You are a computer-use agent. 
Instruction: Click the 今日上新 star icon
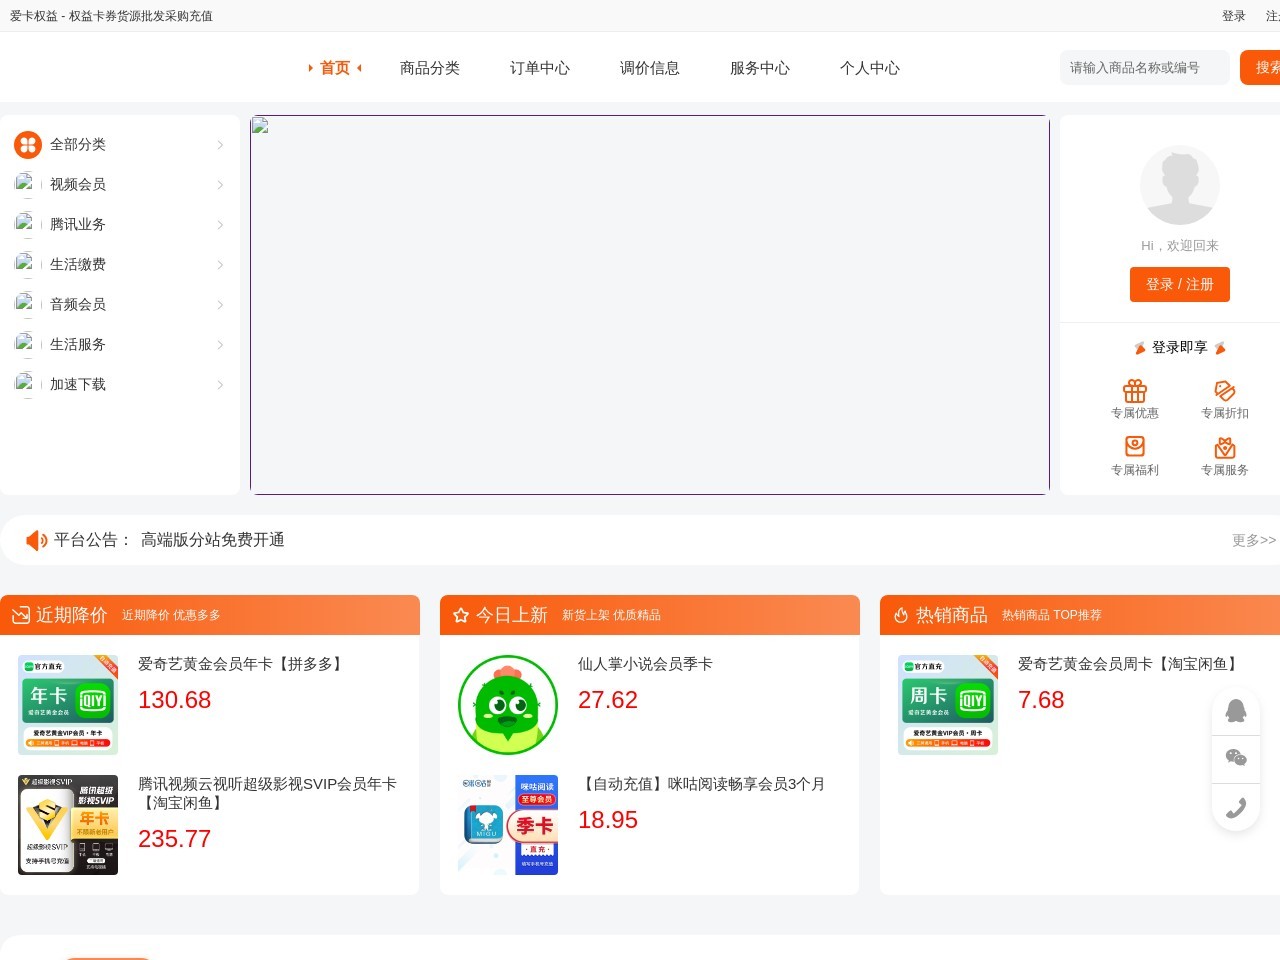point(461,615)
